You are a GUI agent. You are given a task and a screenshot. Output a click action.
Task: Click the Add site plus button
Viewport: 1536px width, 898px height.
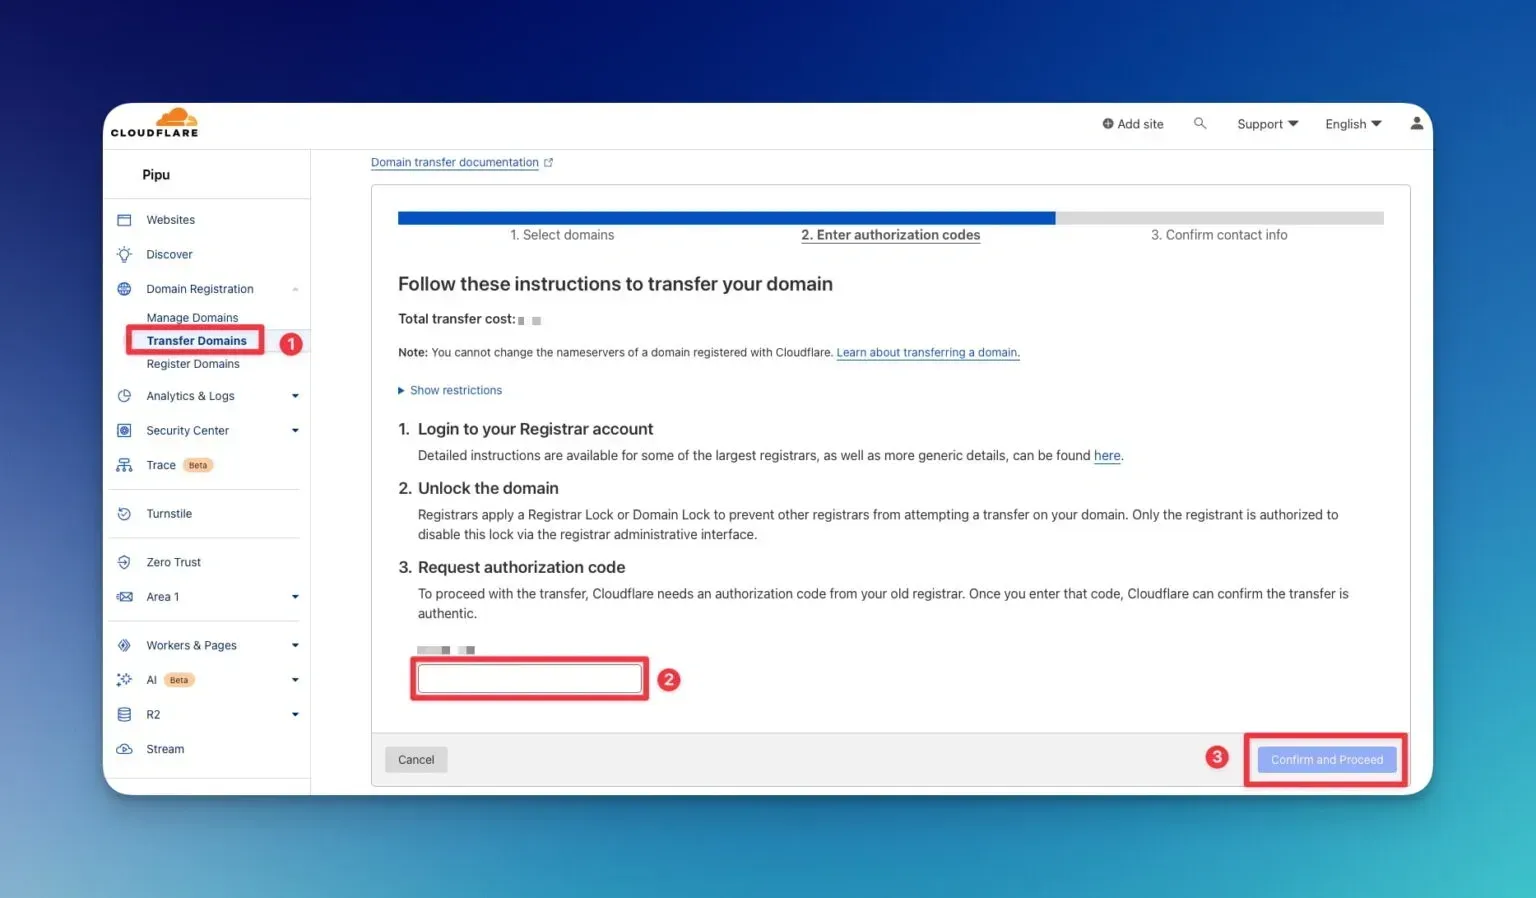[x=1133, y=124]
